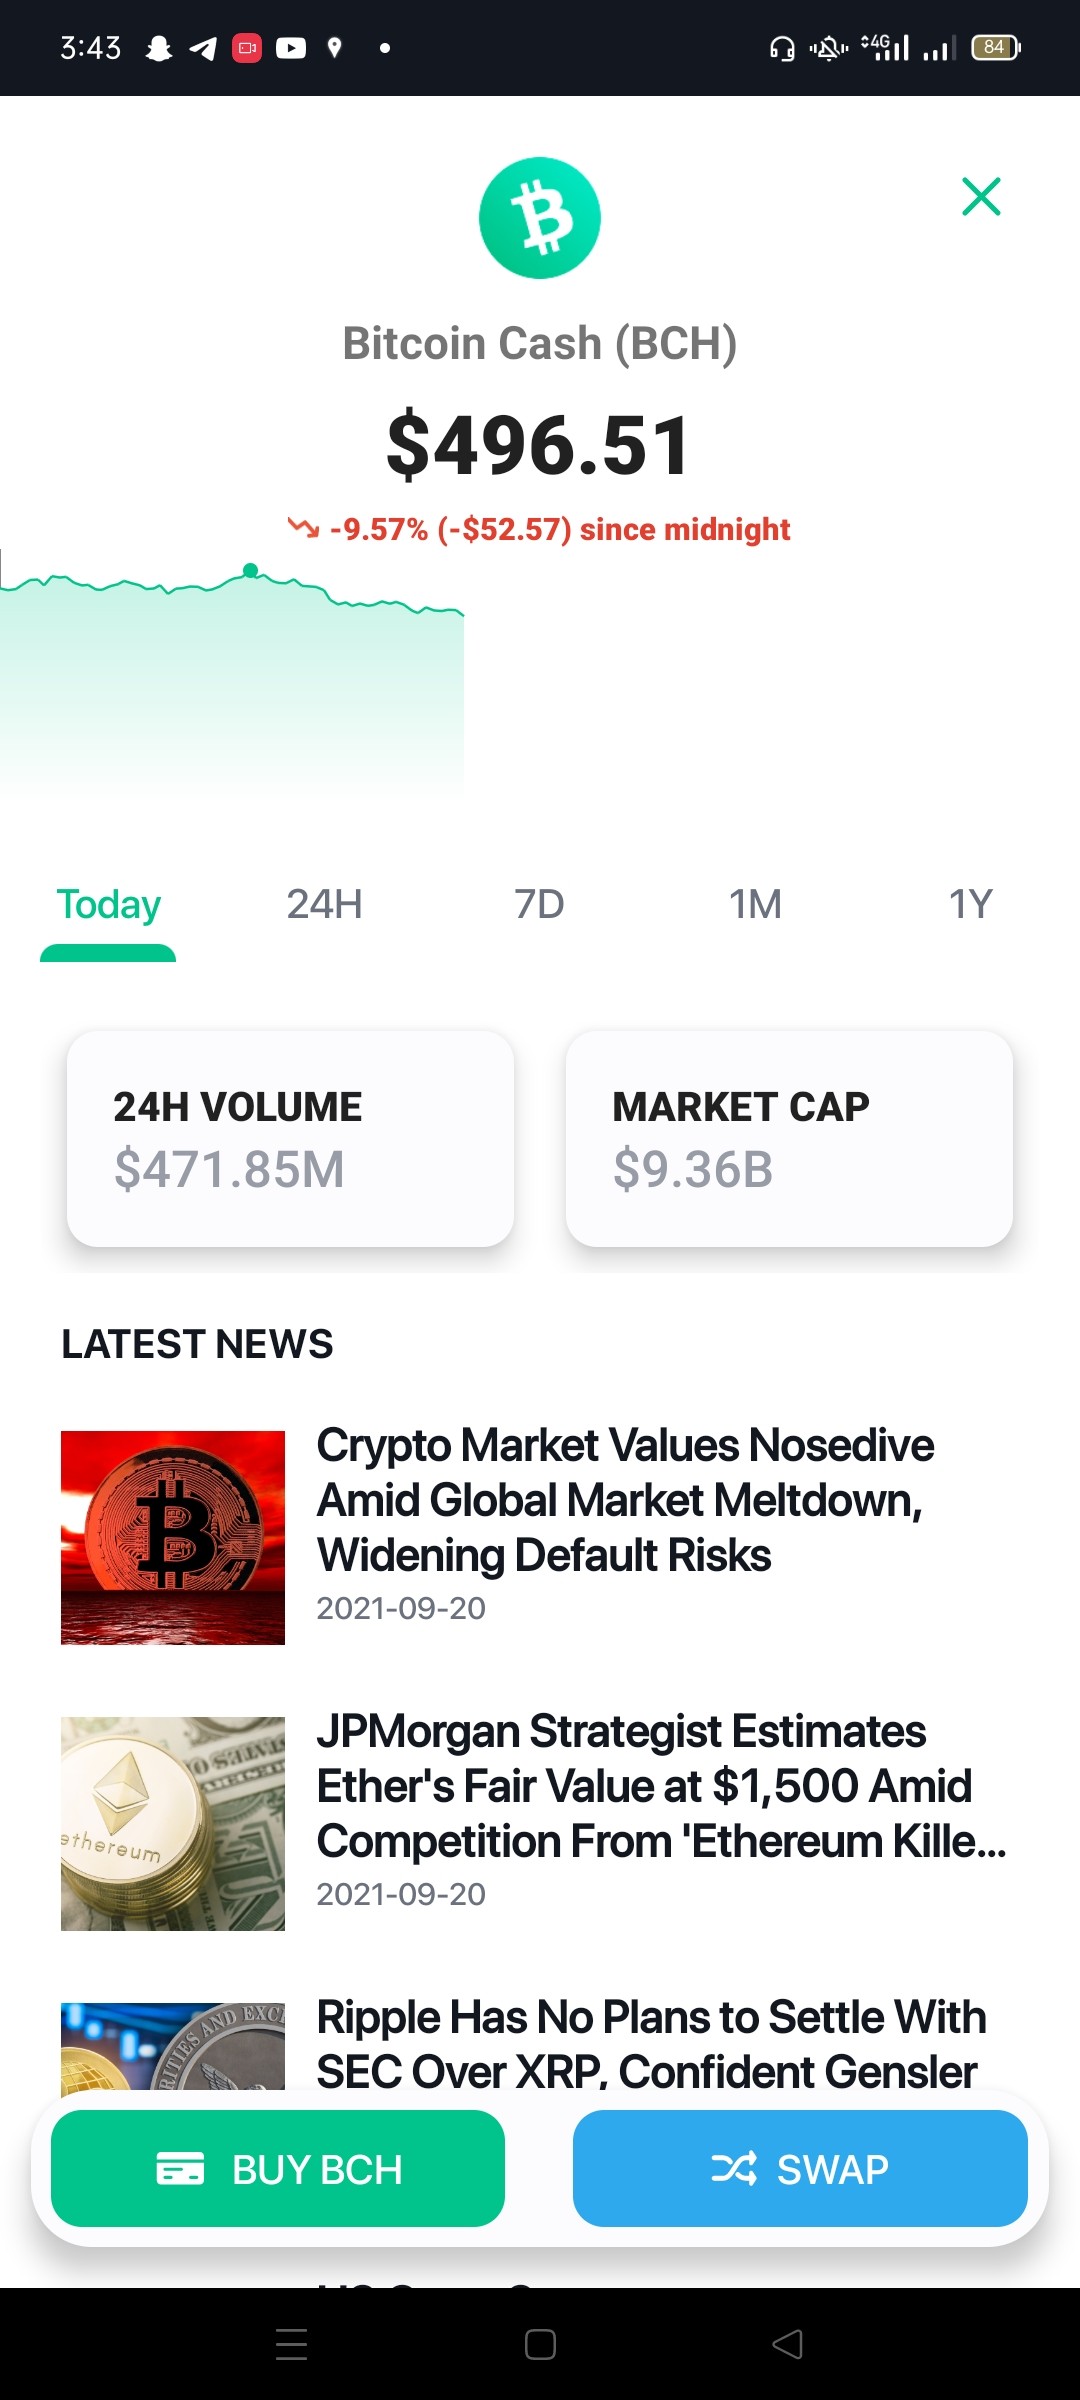
Task: Tap the shuffle arrows icon on Swap
Action: 734,2168
